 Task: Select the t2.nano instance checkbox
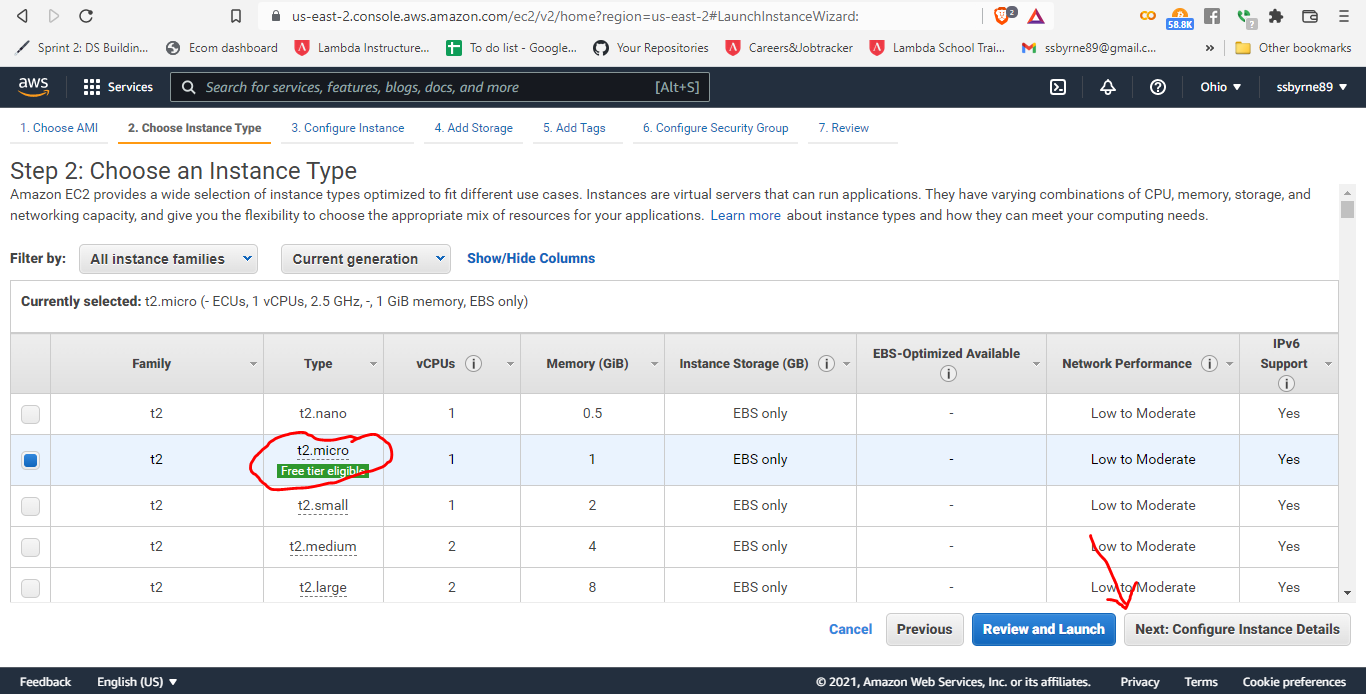(31, 414)
